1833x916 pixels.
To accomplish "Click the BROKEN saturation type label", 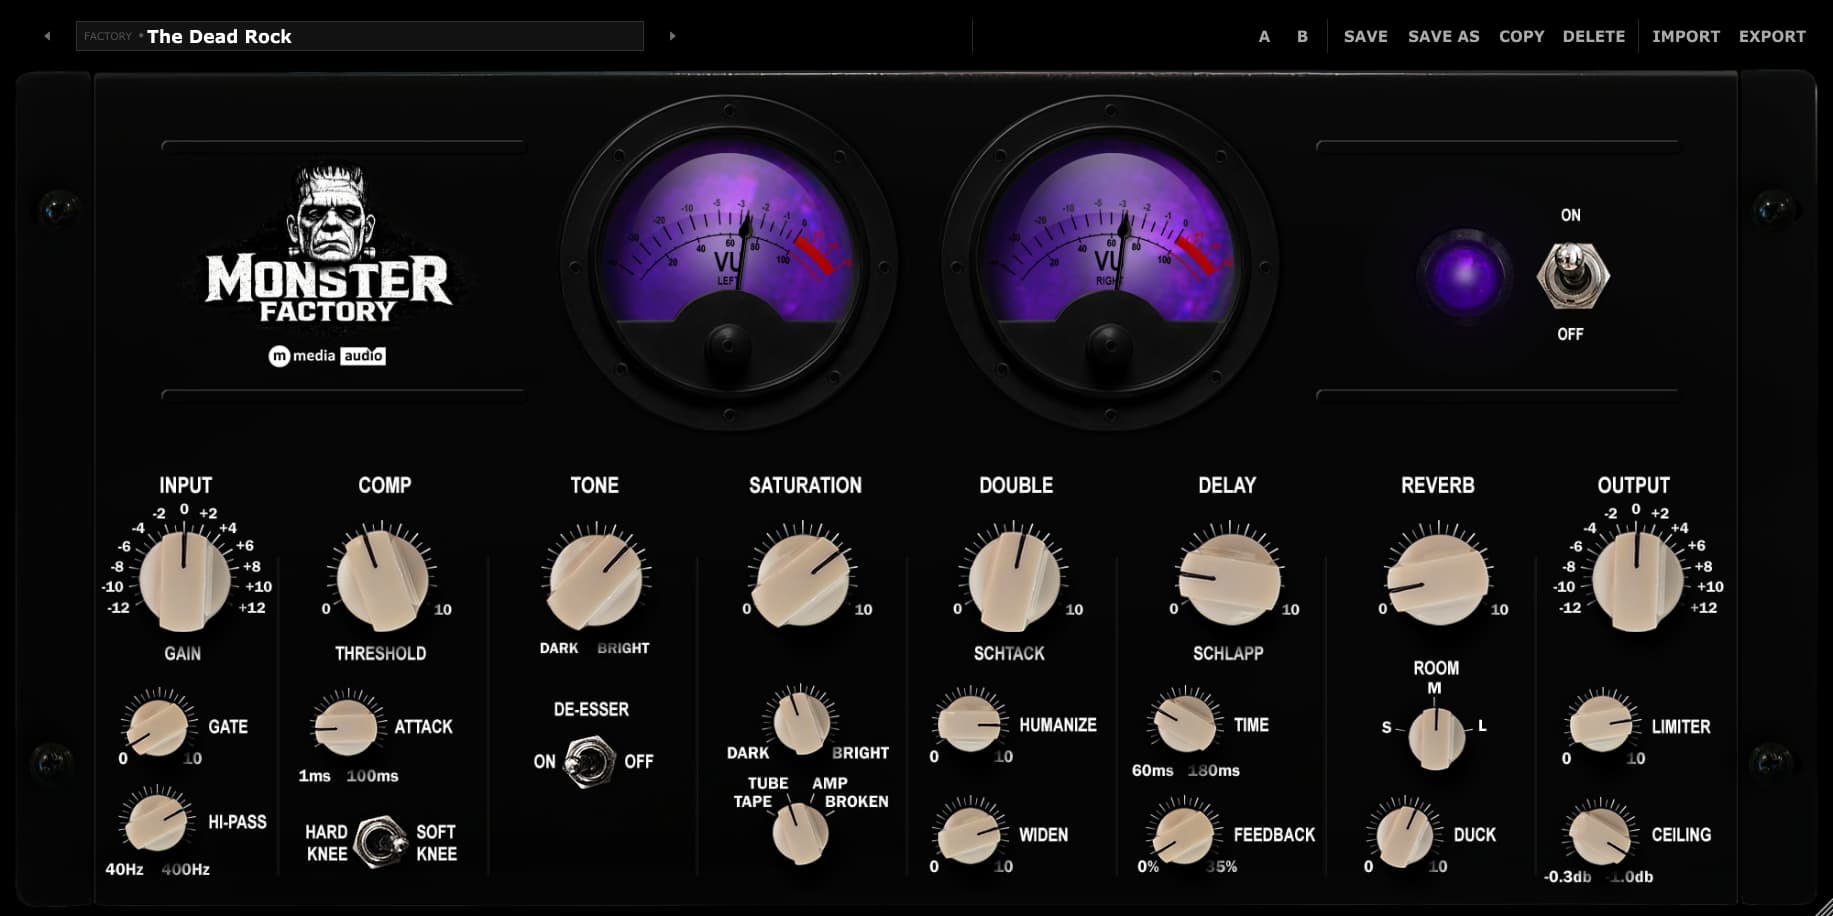I will coord(856,802).
